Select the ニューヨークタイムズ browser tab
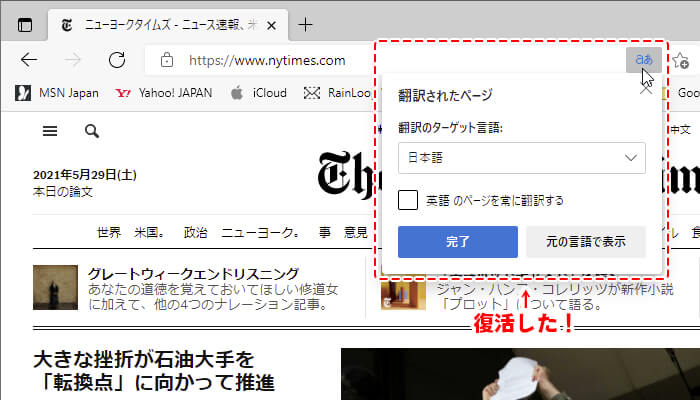 pos(167,25)
